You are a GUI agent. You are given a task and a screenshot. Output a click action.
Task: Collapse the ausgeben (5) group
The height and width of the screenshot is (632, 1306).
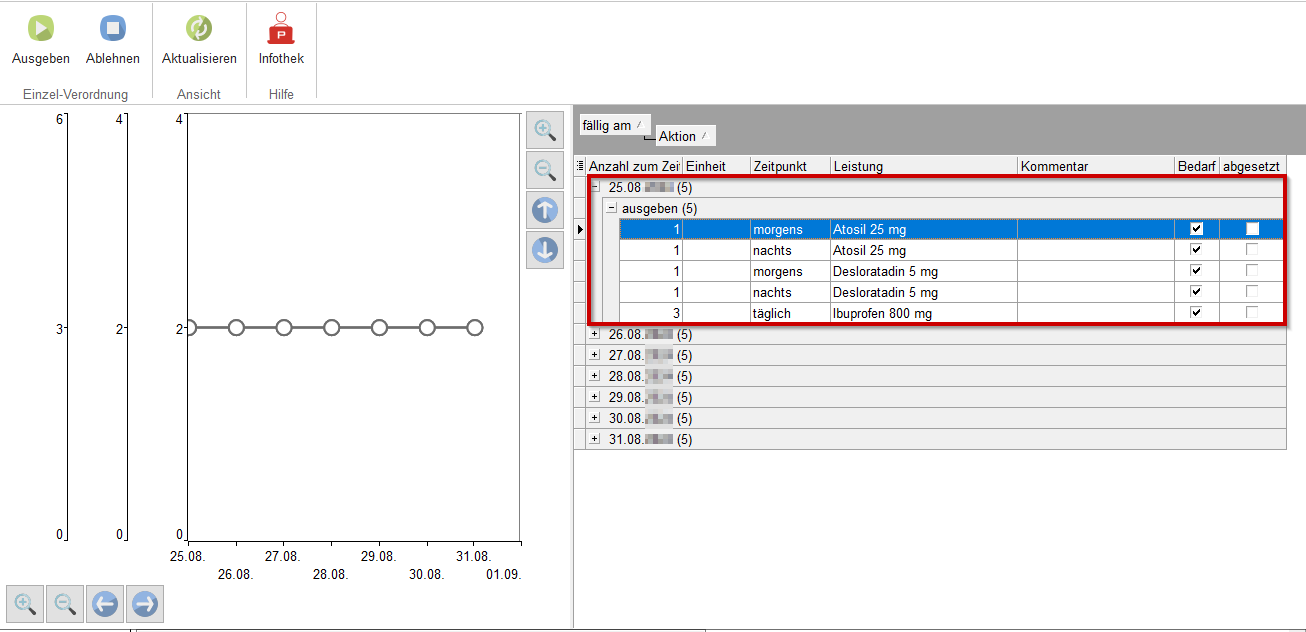(x=611, y=208)
